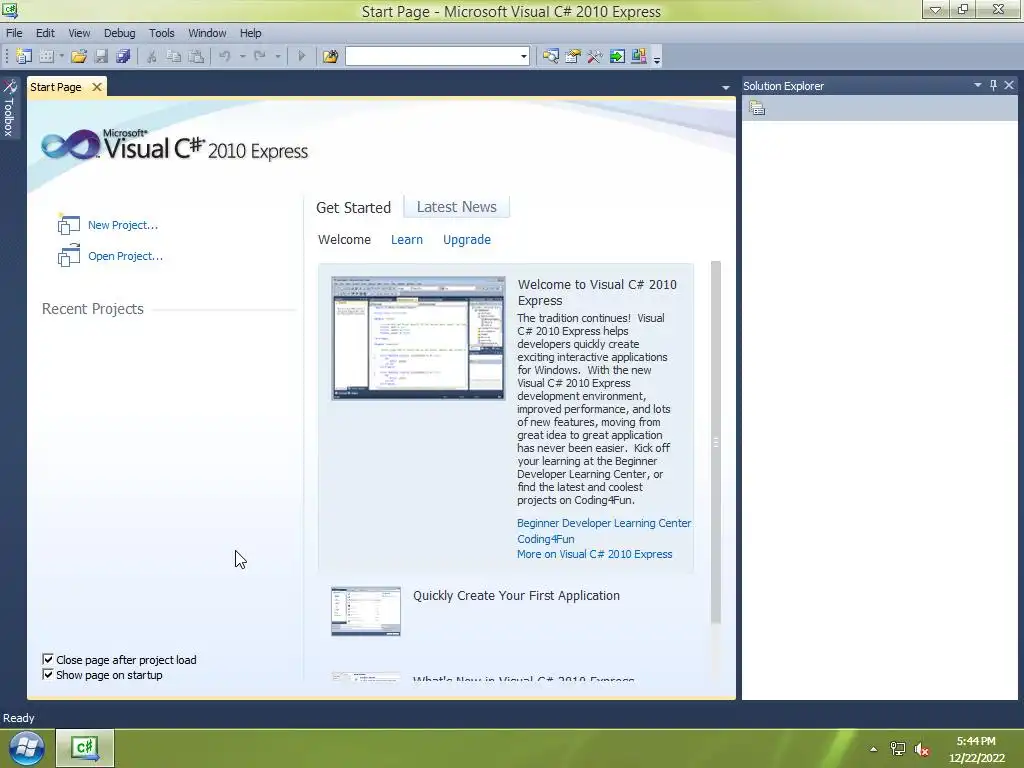Open the Solution Explorer toolbar icon

tap(551, 57)
